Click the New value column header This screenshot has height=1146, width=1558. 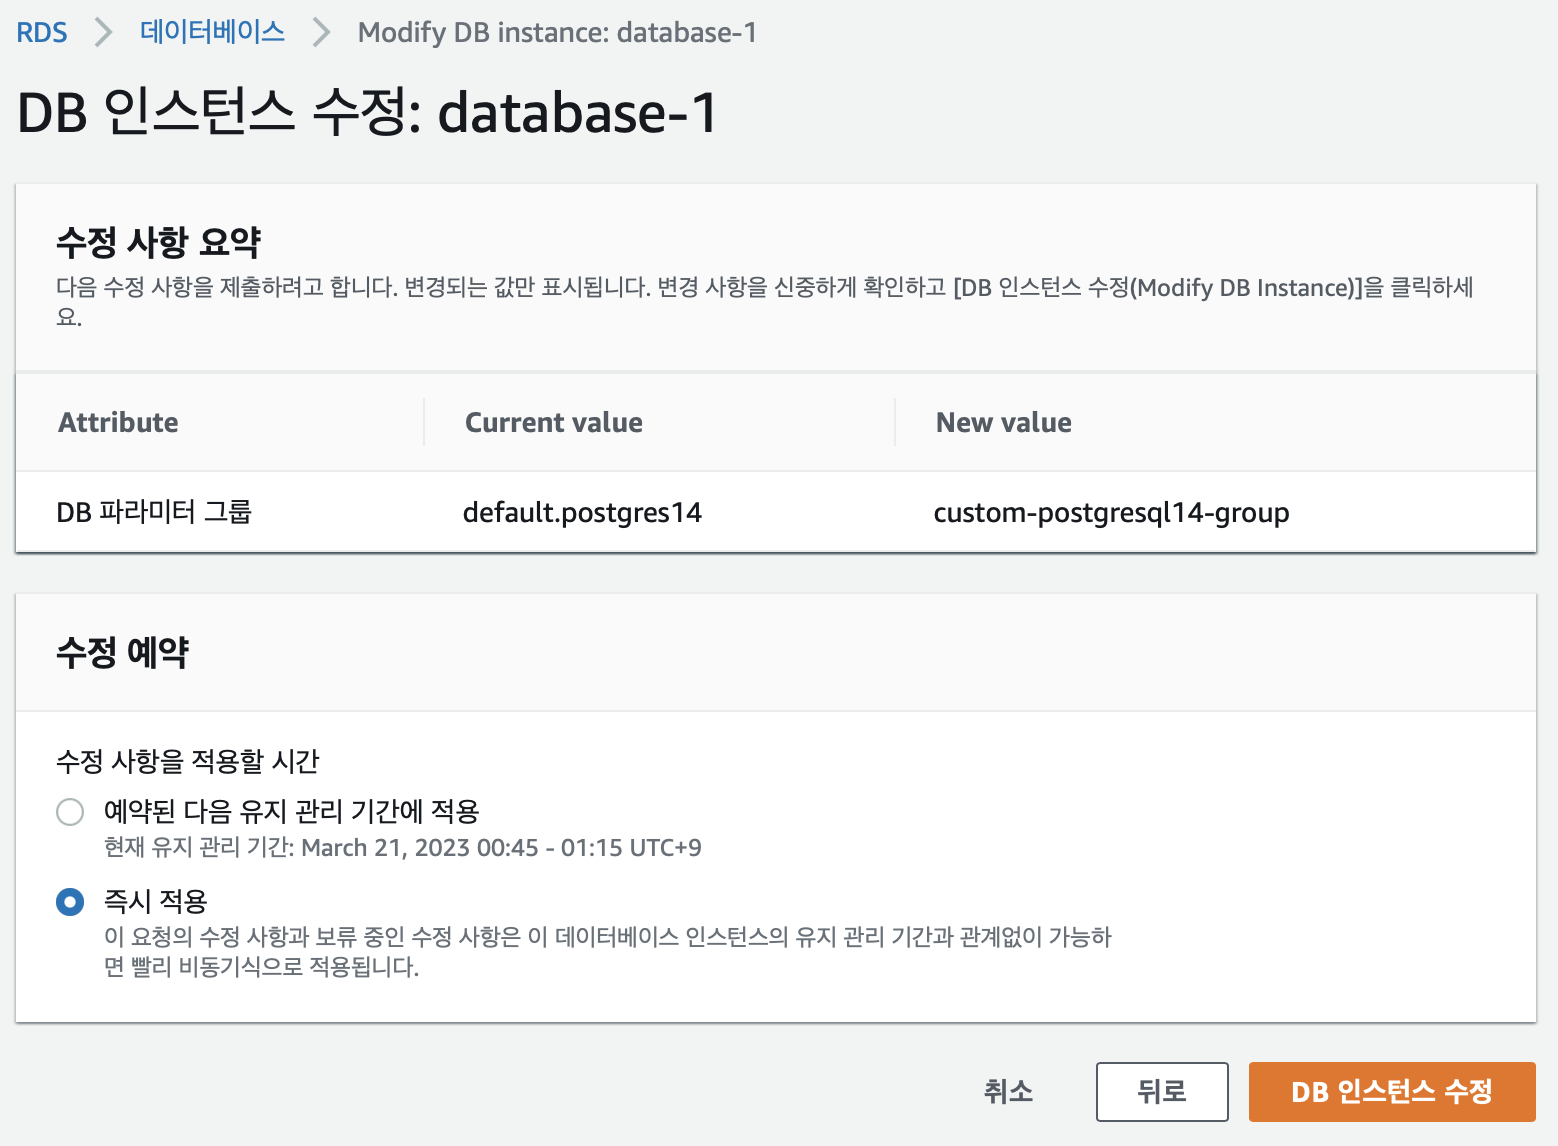[1004, 422]
